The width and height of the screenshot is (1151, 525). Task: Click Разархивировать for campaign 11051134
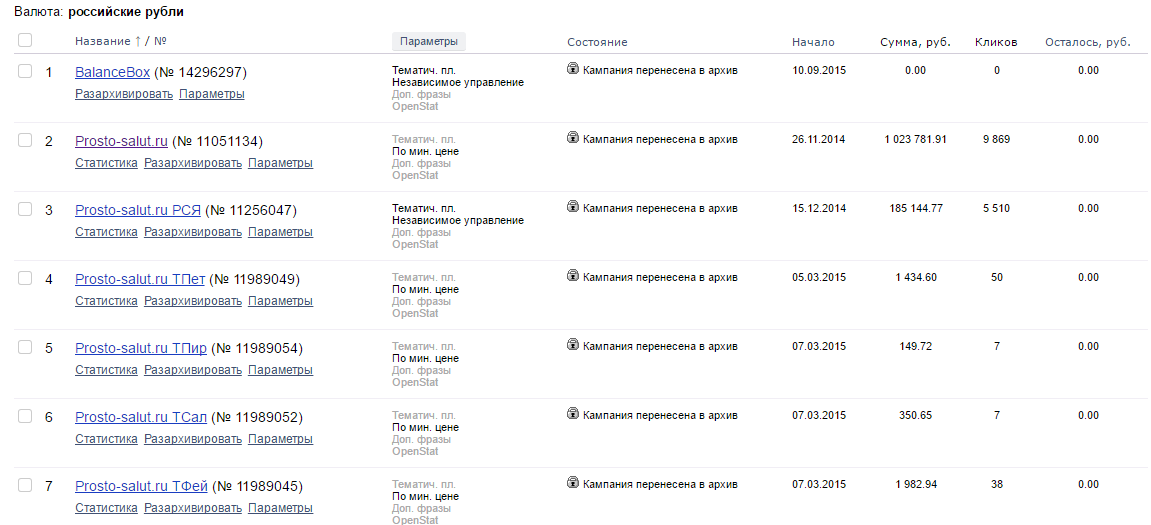pyautogui.click(x=192, y=163)
